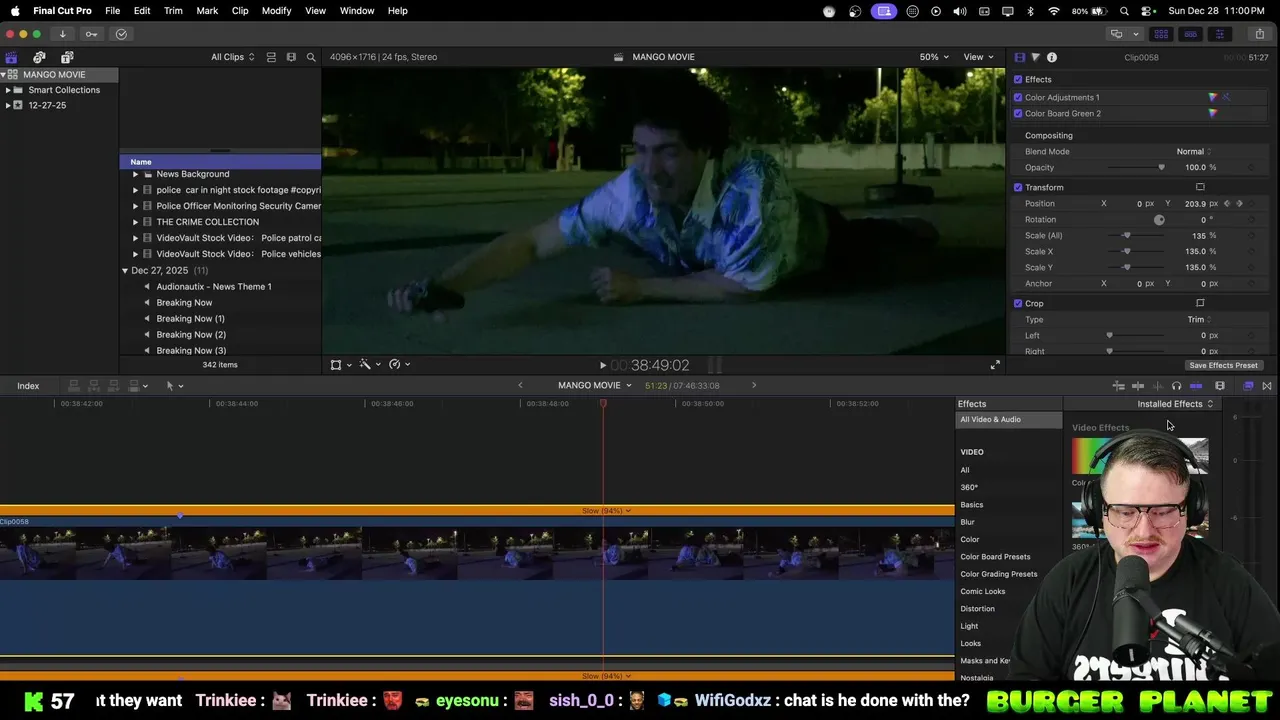The image size is (1280, 720).
Task: Open the All Clips filter dropdown
Action: tap(232, 57)
